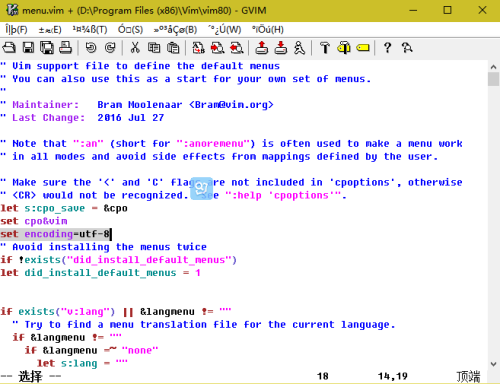Click the '2016 Jul 27' date text
Viewport: 500px width, 384px height.
point(131,118)
